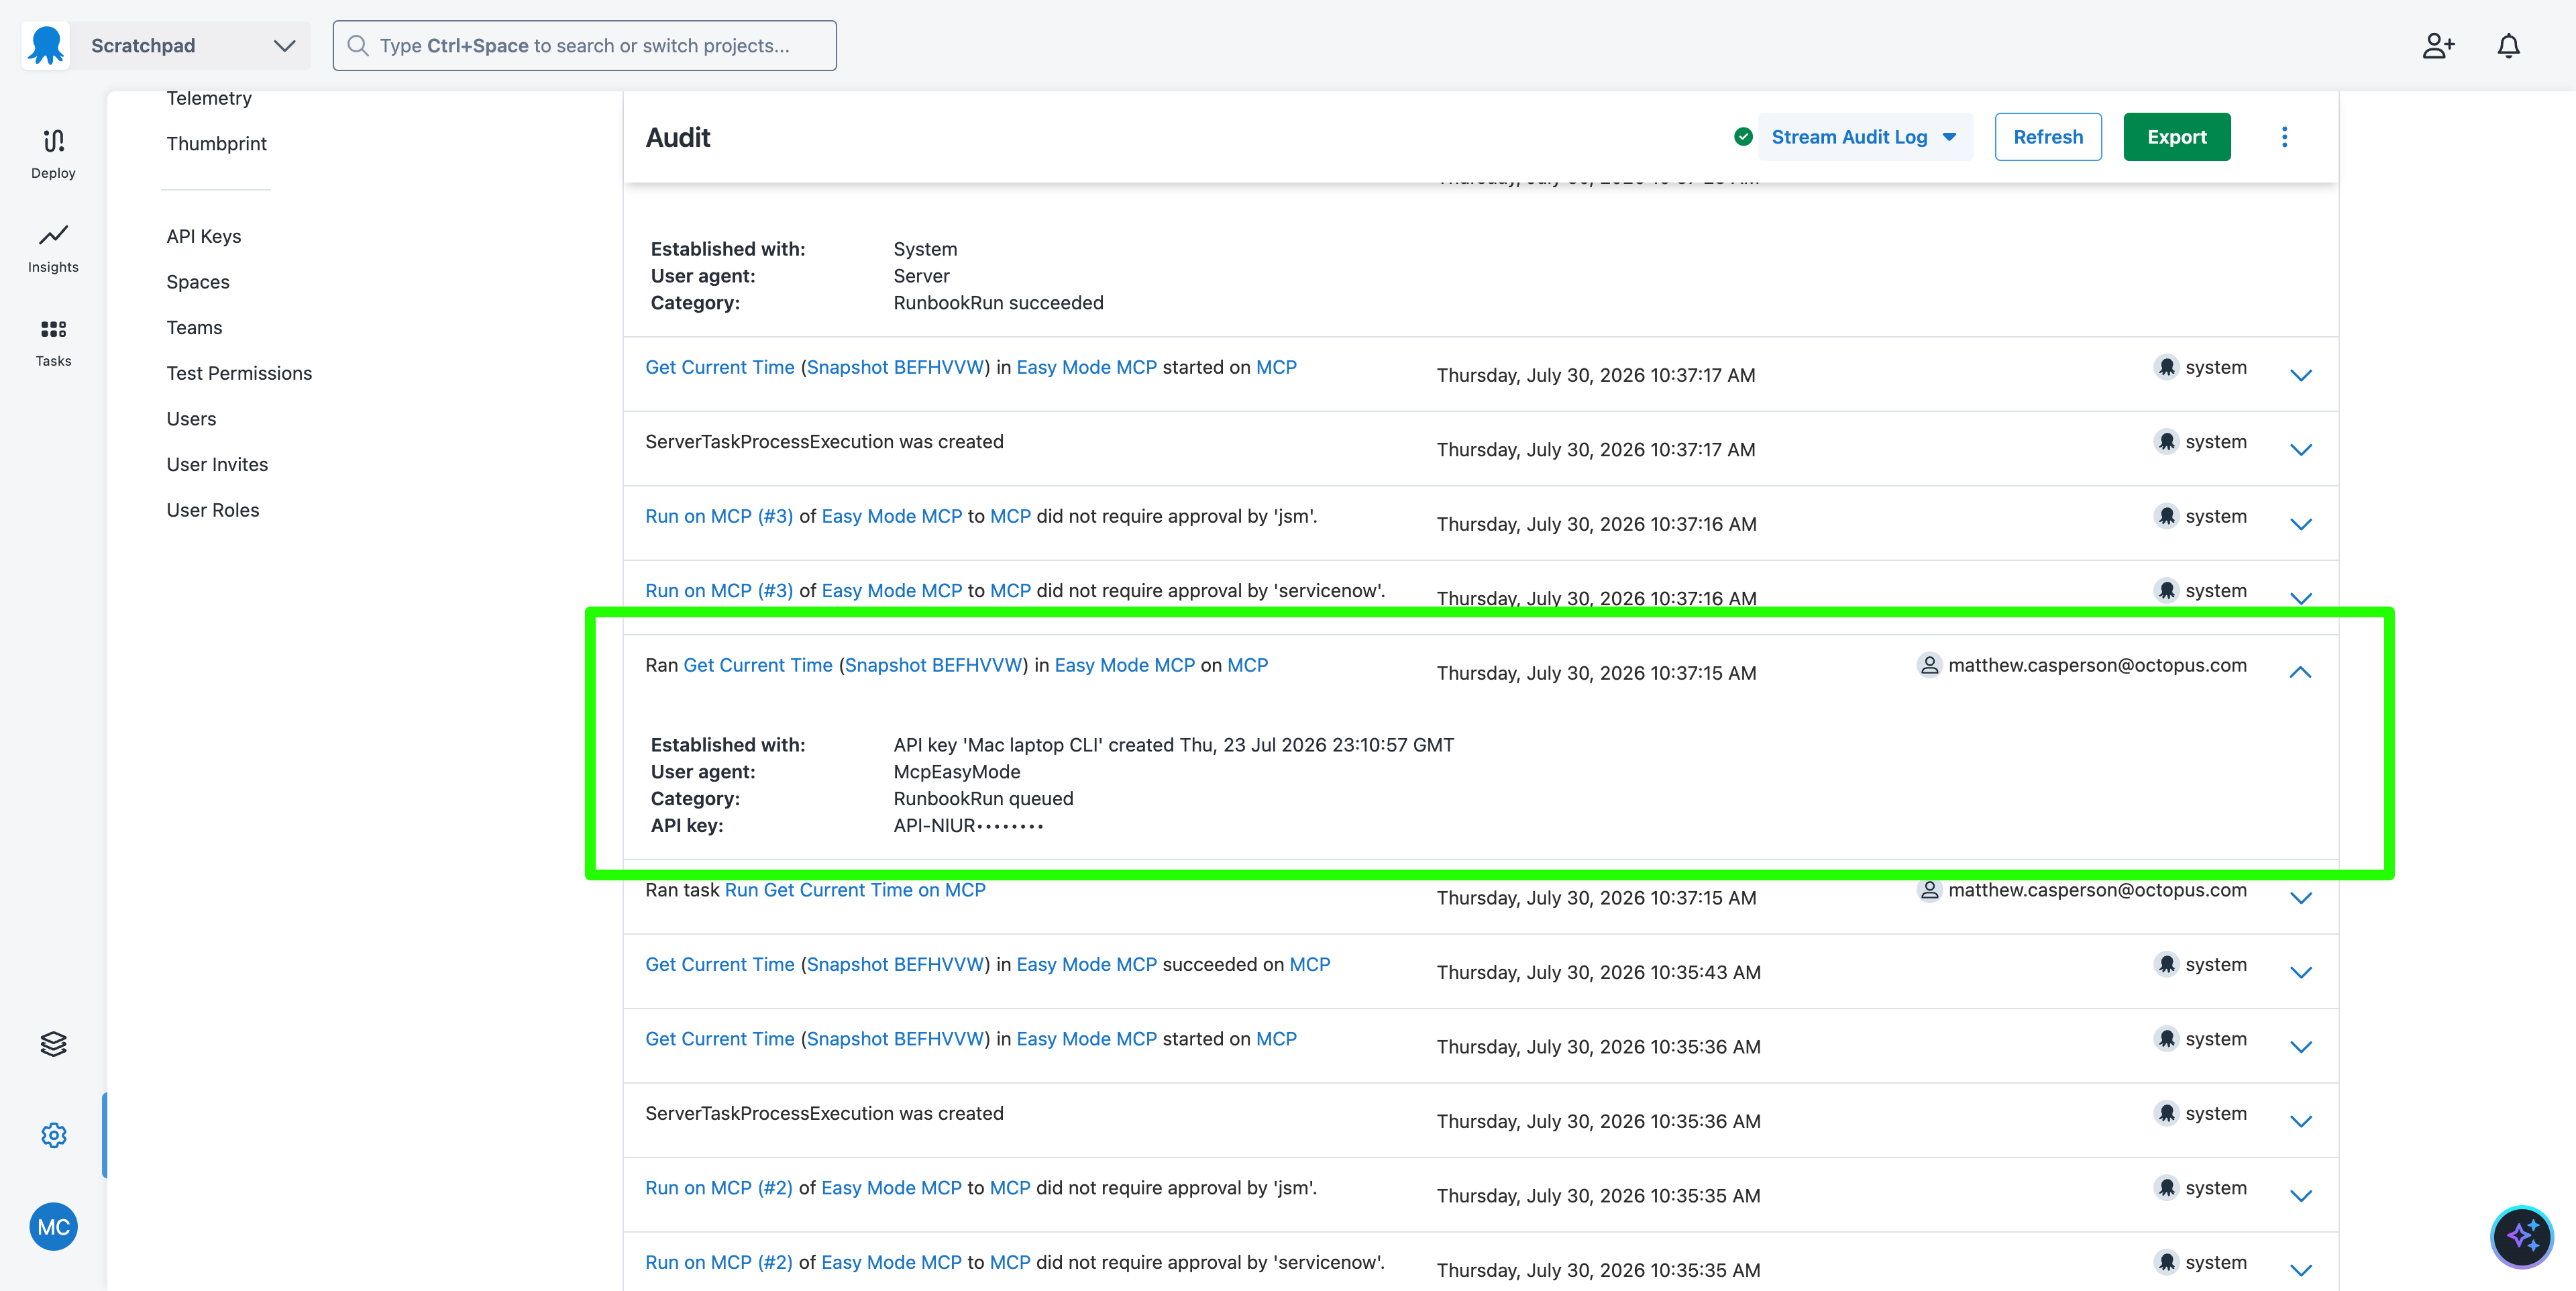Click the Octopus Deploy logo
The height and width of the screenshot is (1291, 2576).
click(46, 45)
